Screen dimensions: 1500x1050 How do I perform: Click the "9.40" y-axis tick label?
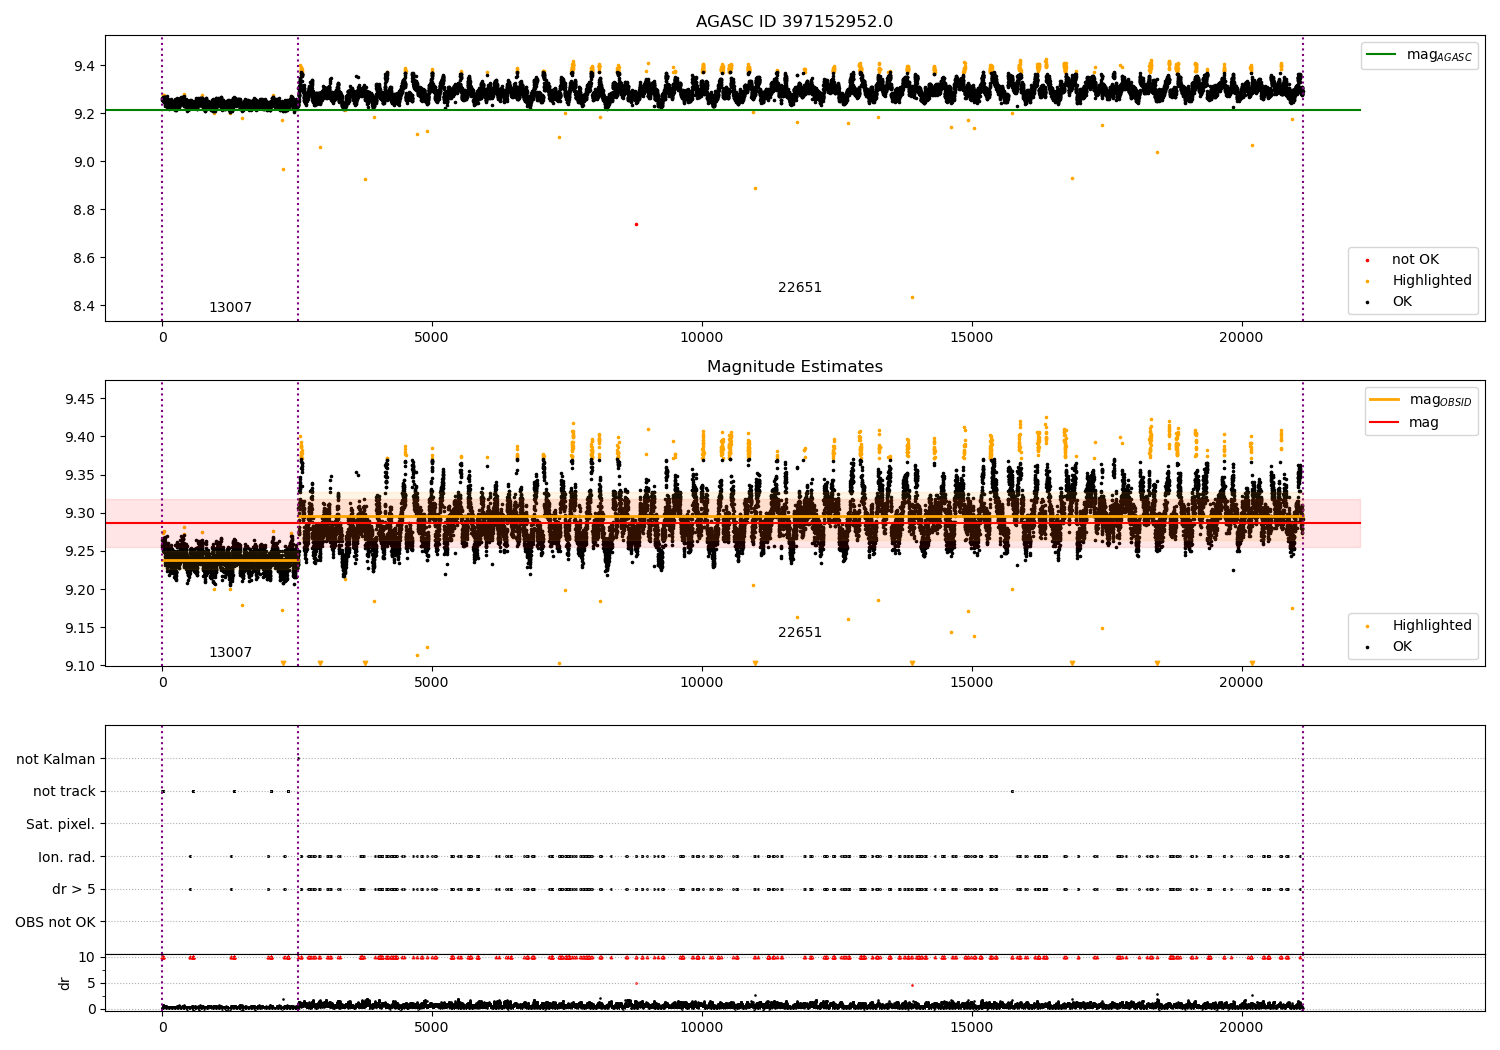[80, 438]
